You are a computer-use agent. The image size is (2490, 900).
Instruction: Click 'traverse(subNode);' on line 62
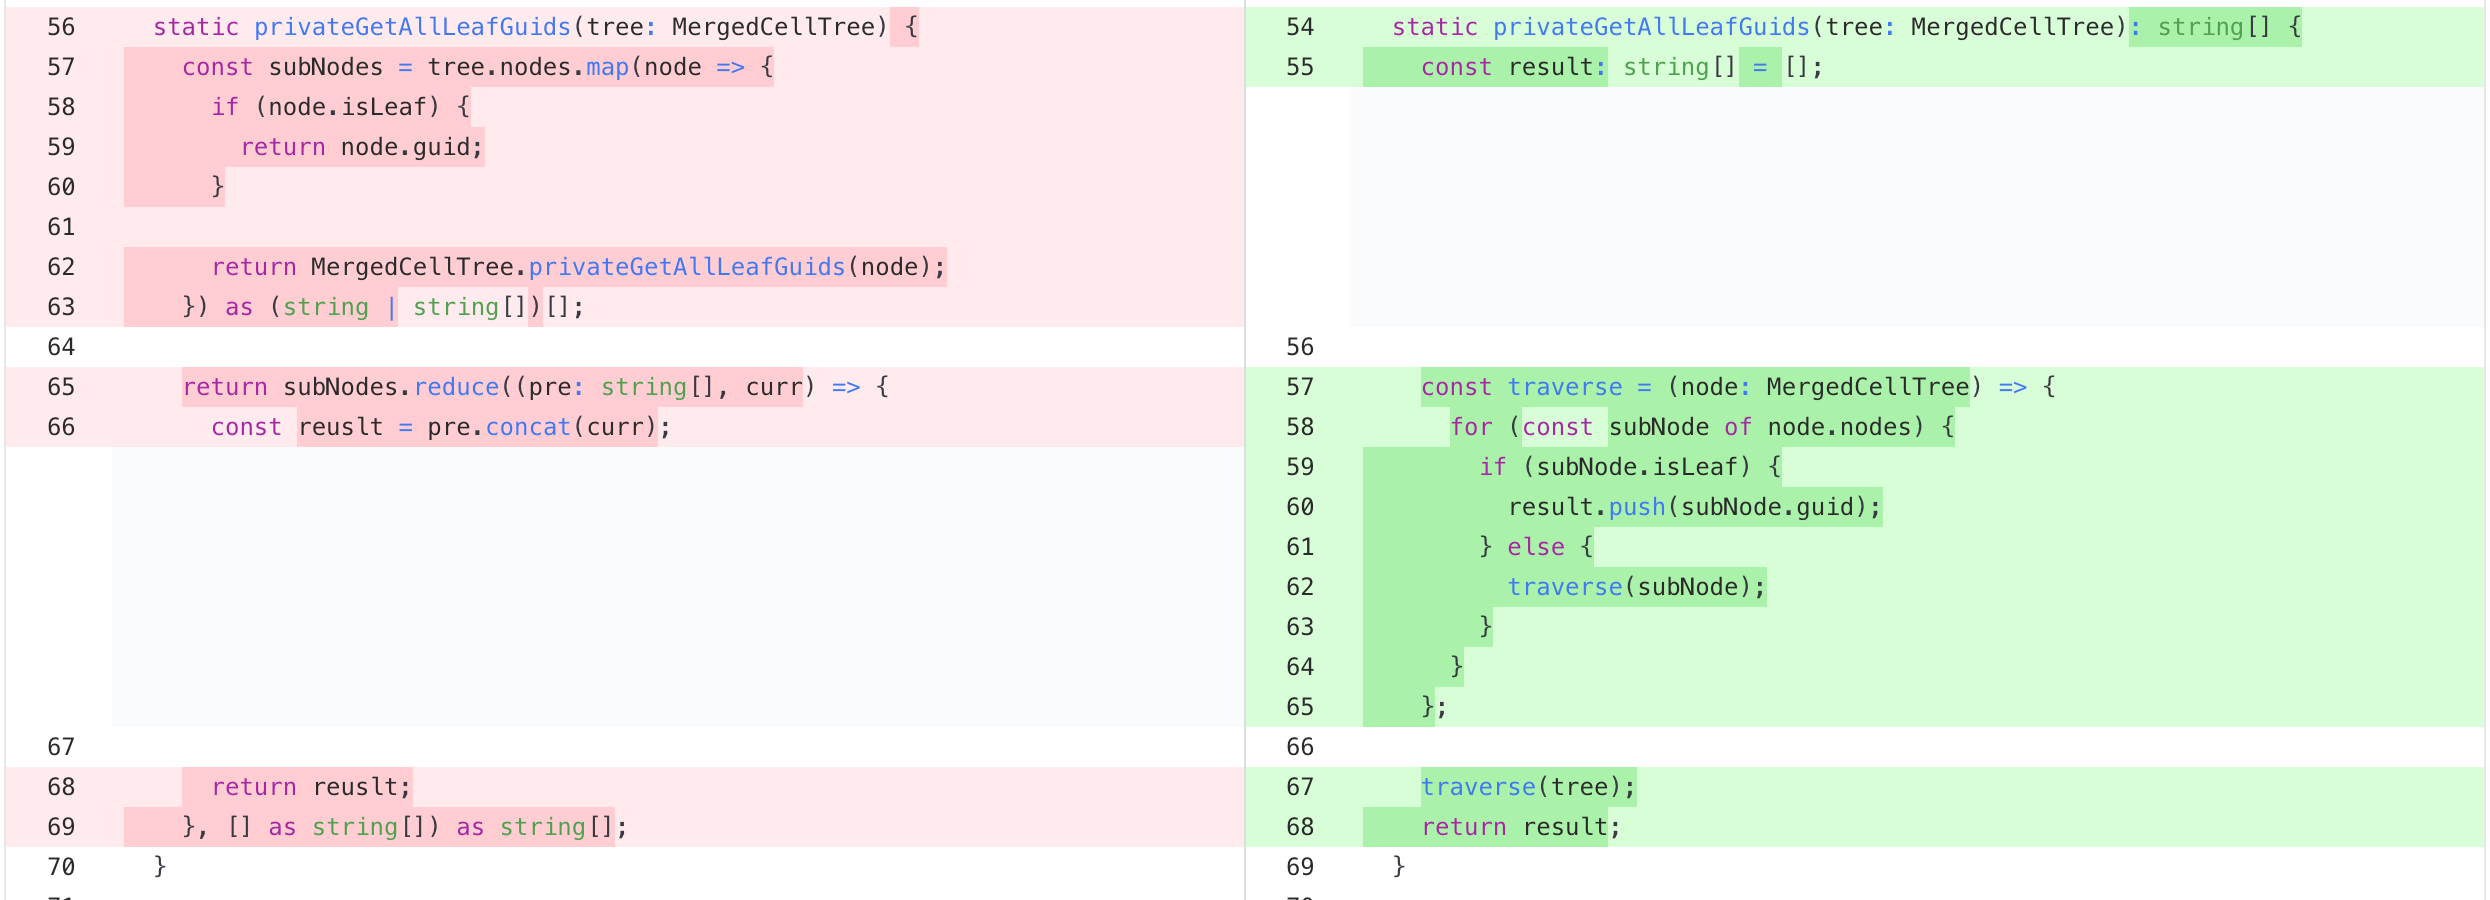(x=1636, y=587)
